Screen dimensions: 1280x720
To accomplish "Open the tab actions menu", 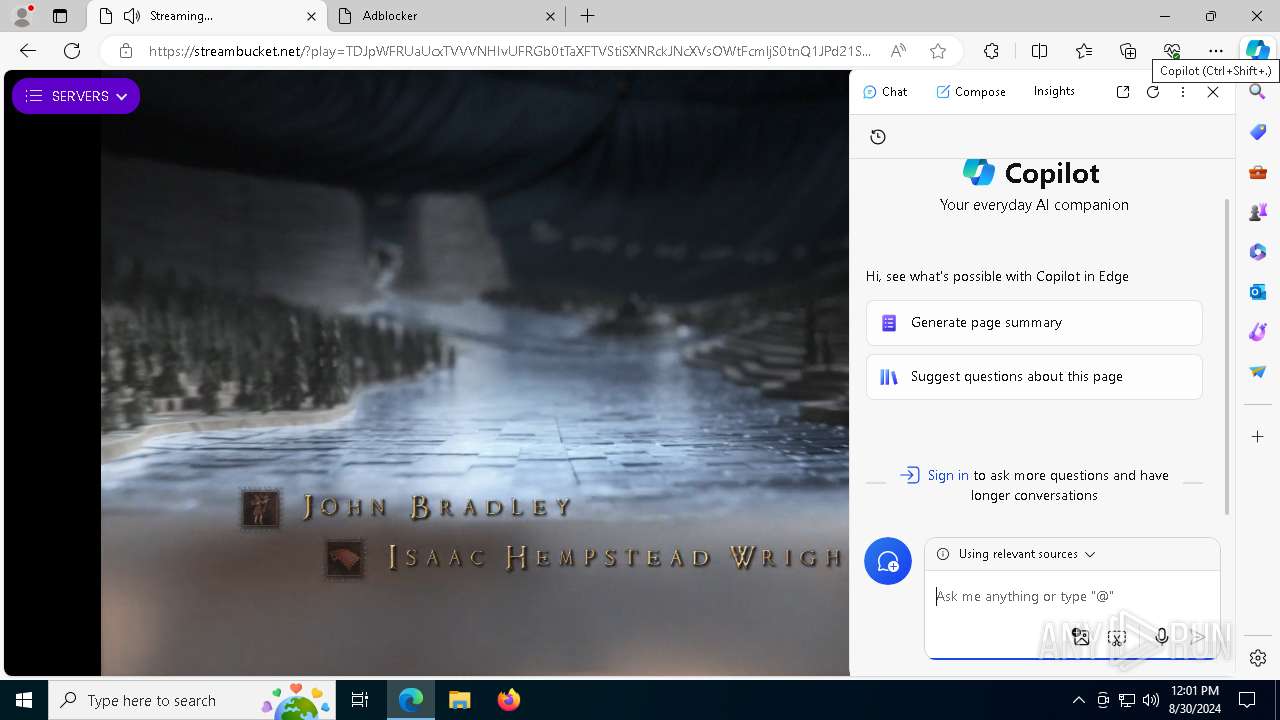I will coord(60,16).
